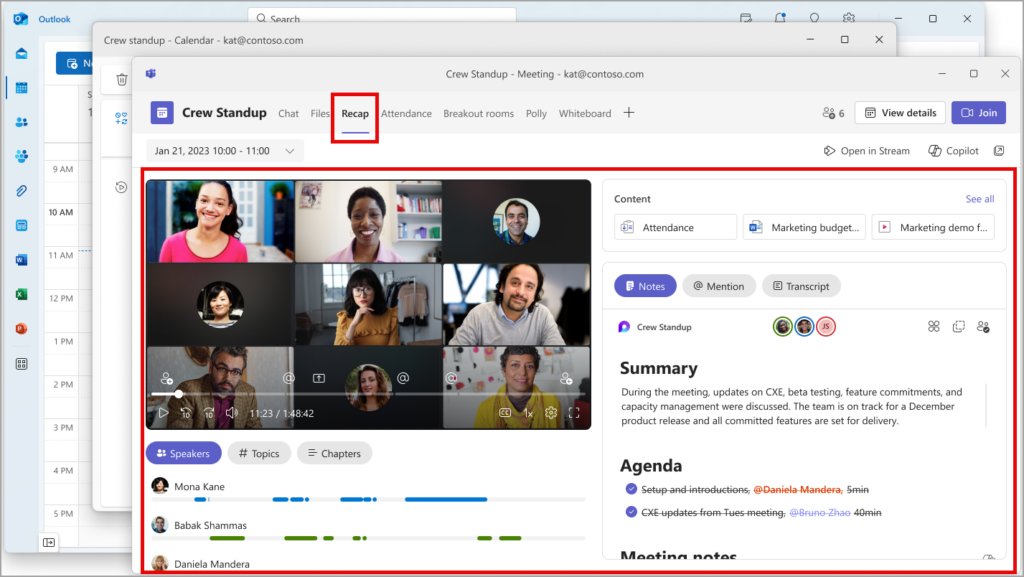Screen dimensions: 1024x577
Task: Select the Recap tab
Action: [x=355, y=114]
